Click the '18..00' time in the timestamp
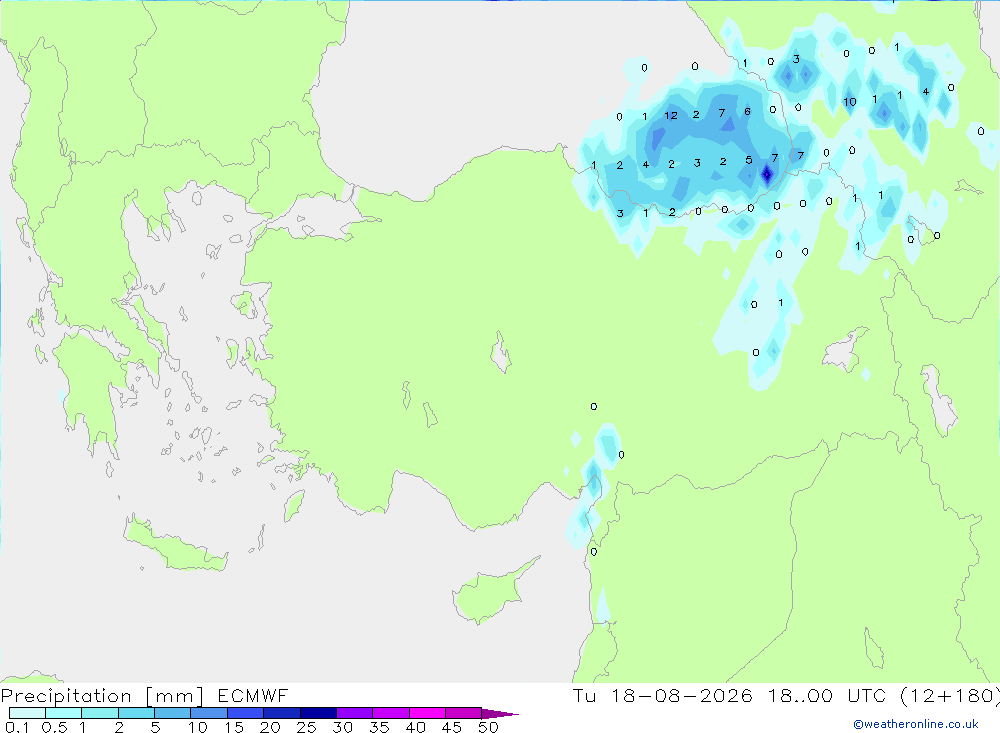The height and width of the screenshot is (733, 1000). coord(800,695)
